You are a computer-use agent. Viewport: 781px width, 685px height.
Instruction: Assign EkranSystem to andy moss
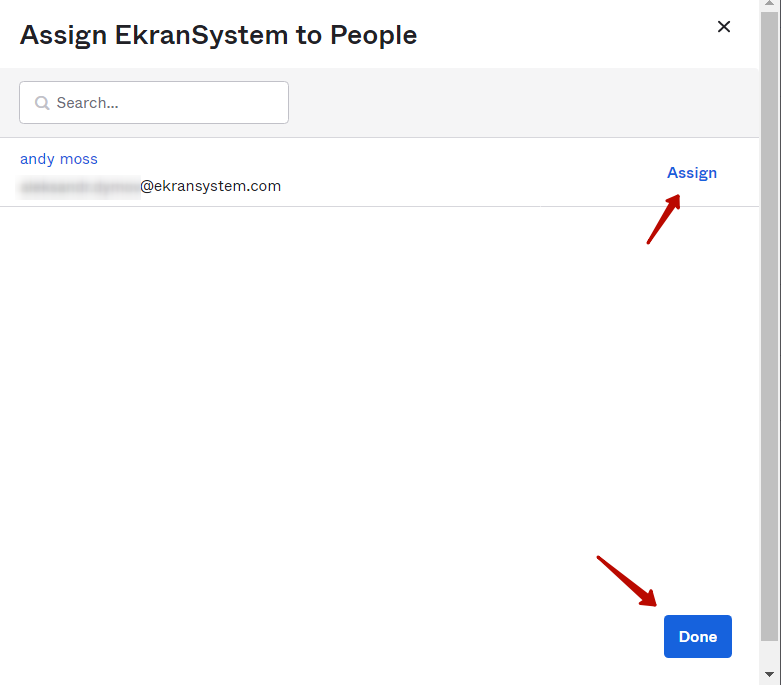(691, 173)
